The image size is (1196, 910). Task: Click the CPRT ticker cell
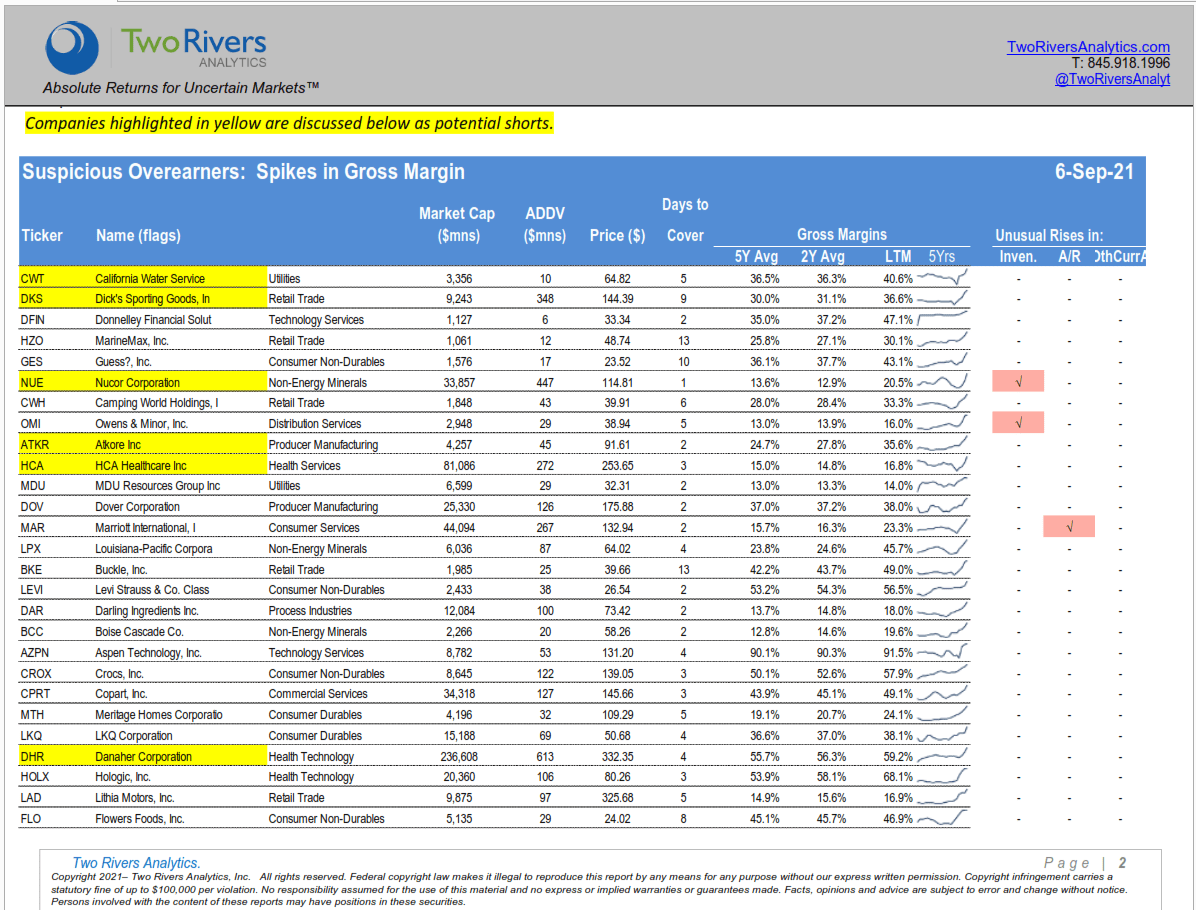point(35,694)
